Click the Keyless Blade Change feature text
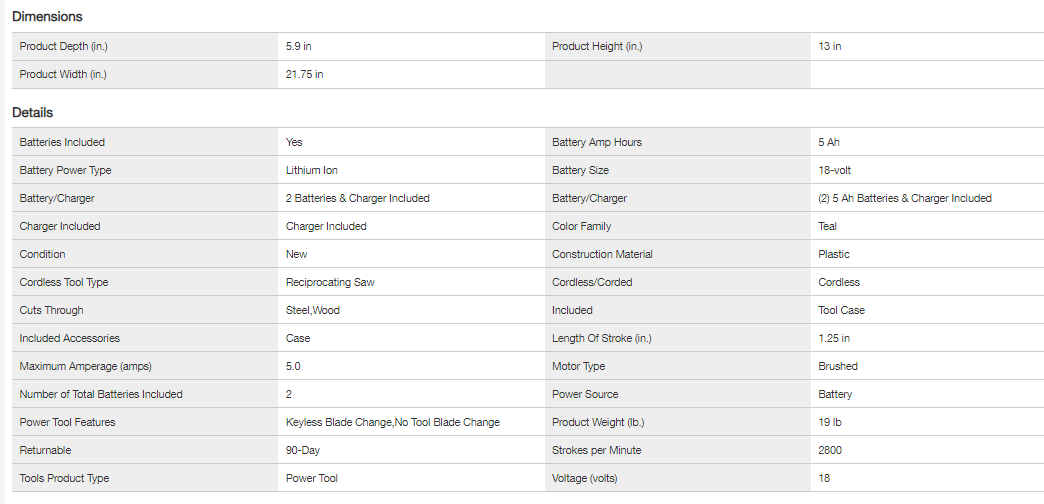 [335, 422]
